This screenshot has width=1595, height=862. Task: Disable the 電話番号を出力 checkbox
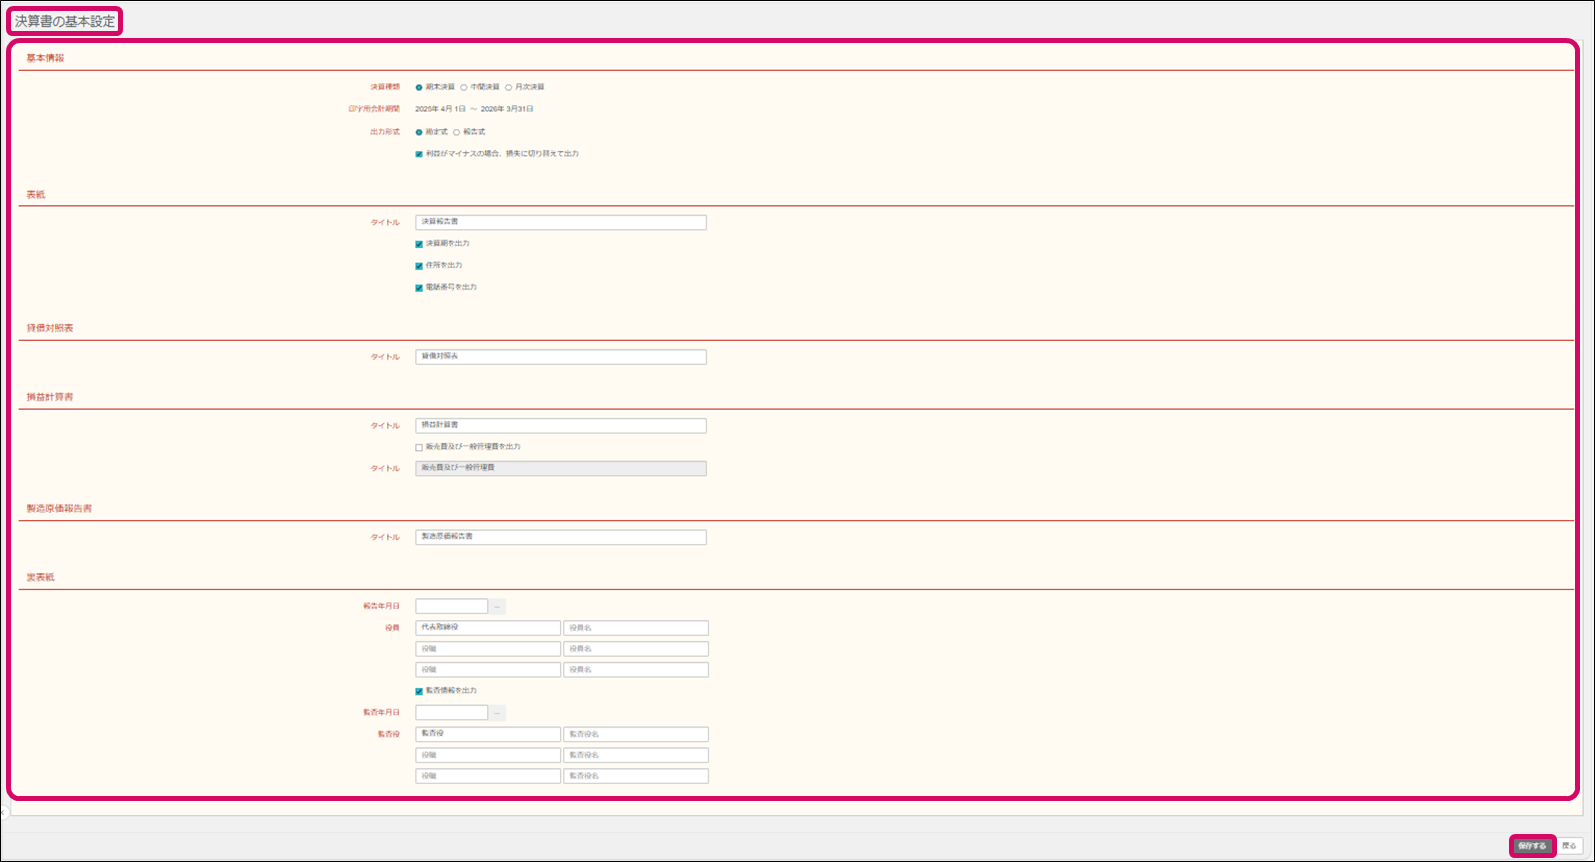(x=419, y=288)
